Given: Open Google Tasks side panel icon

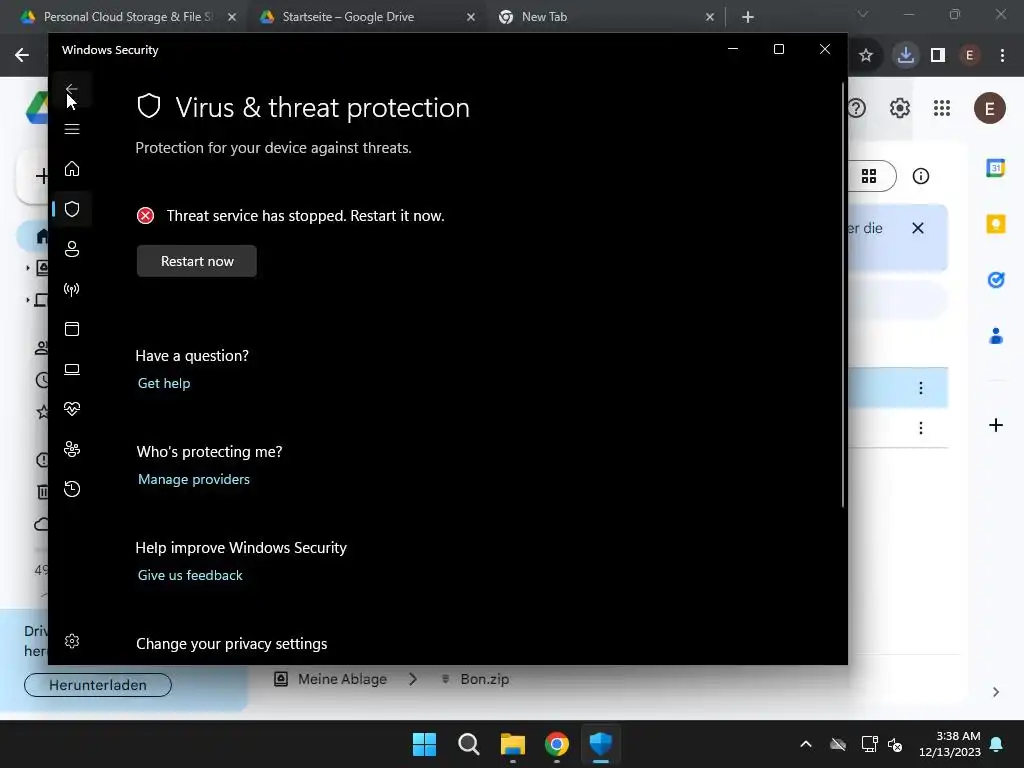Looking at the screenshot, I should (x=996, y=280).
